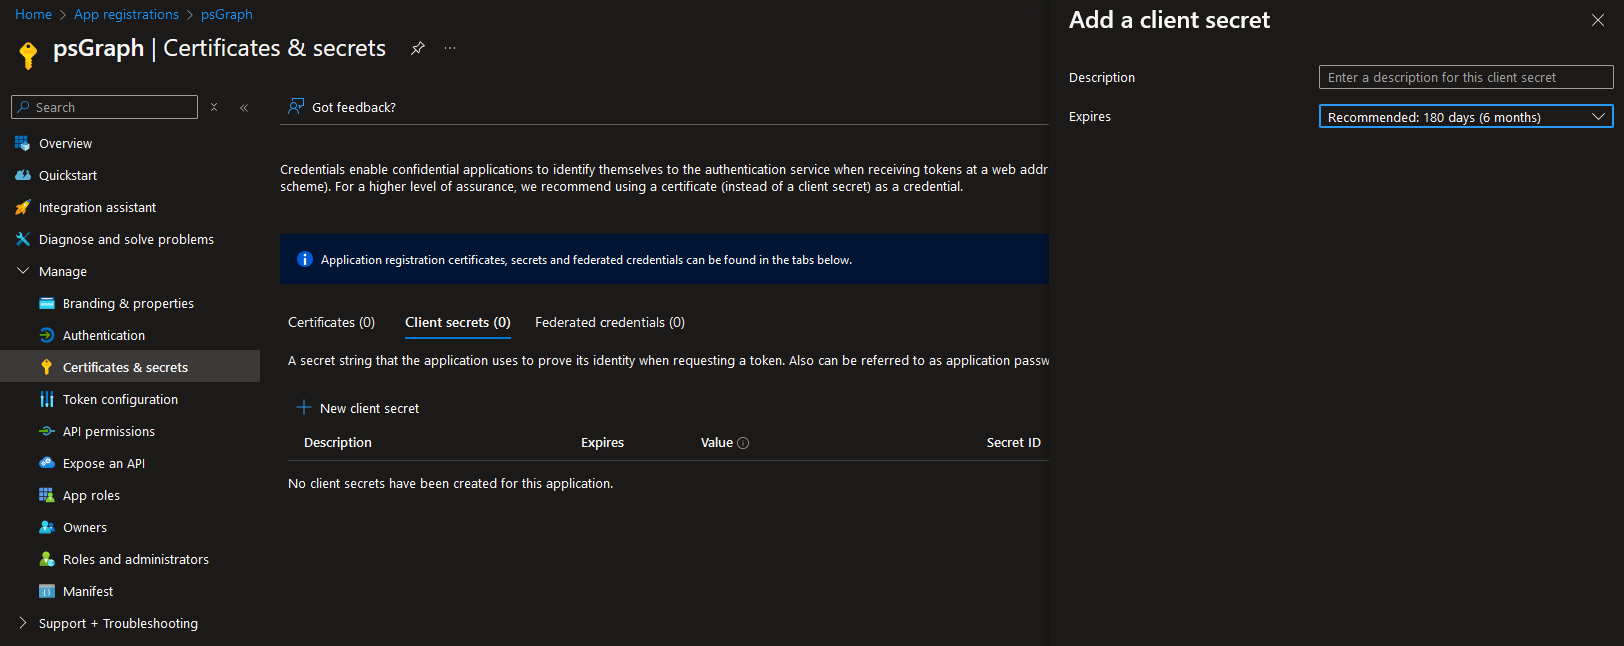Screen dimensions: 1624x646
Task: Click the info icon in blue banner
Action: [305, 259]
